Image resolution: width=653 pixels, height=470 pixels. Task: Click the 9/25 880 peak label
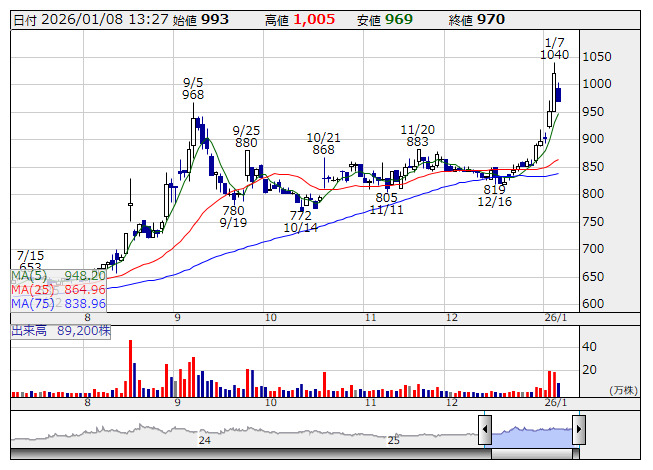click(246, 136)
